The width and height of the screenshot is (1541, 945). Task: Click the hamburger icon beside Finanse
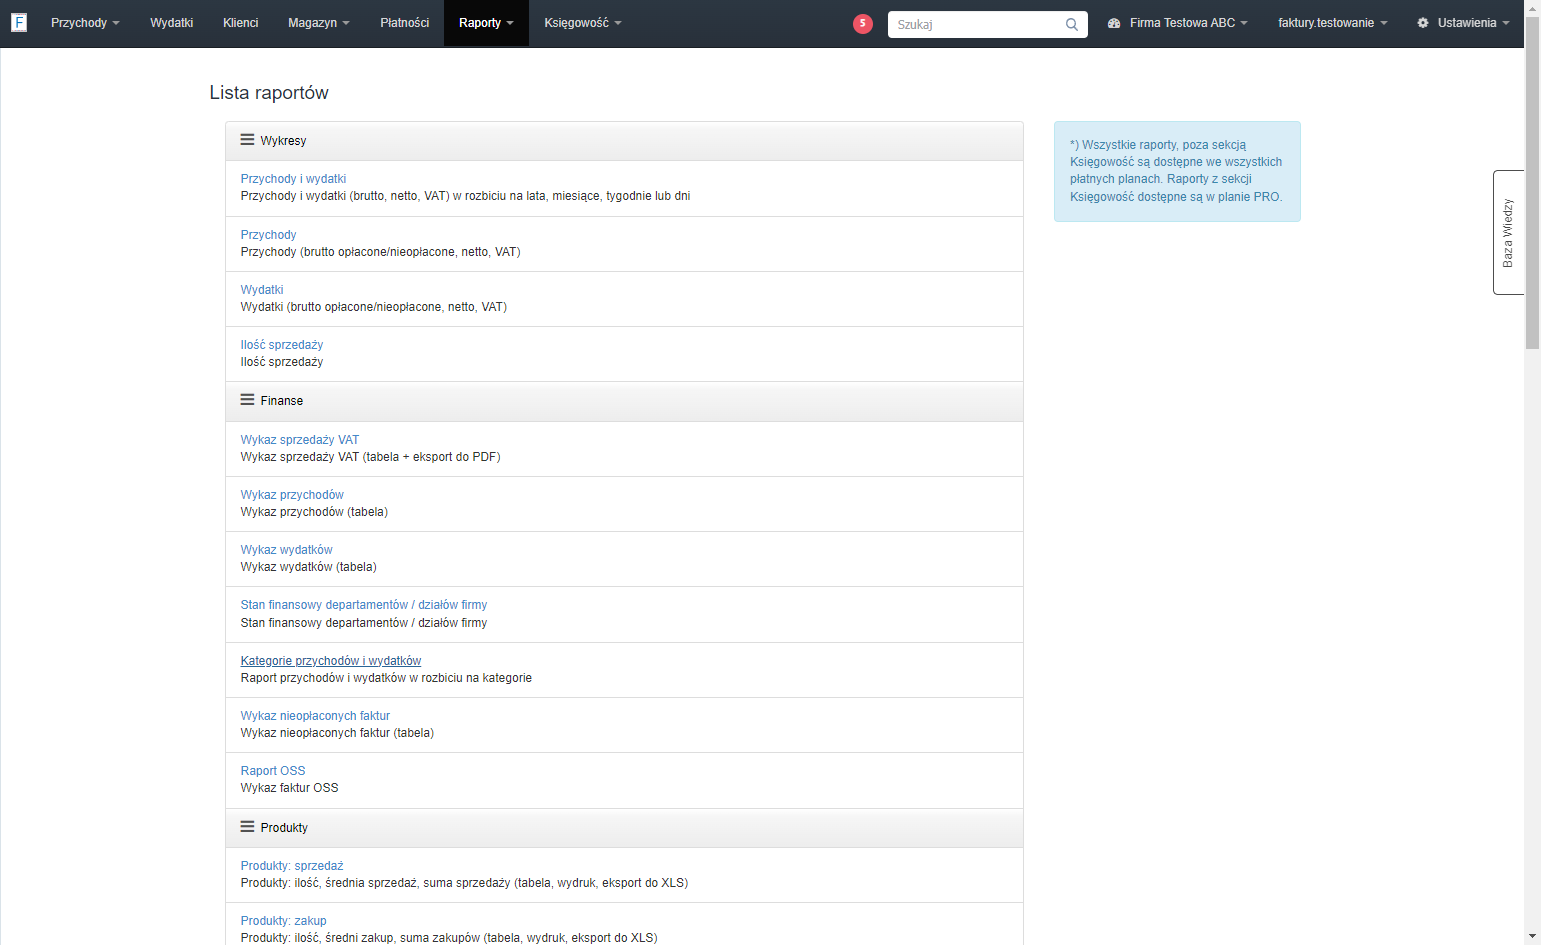[x=247, y=400]
